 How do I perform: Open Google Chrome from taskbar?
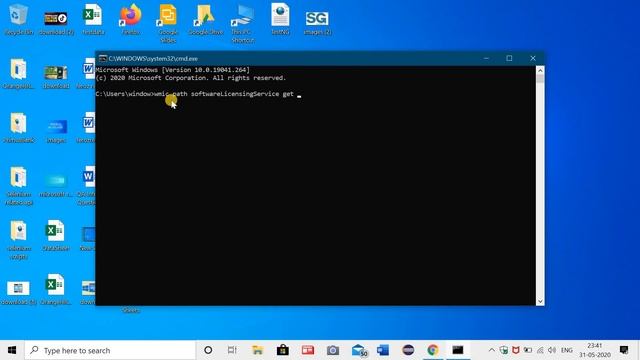433,350
